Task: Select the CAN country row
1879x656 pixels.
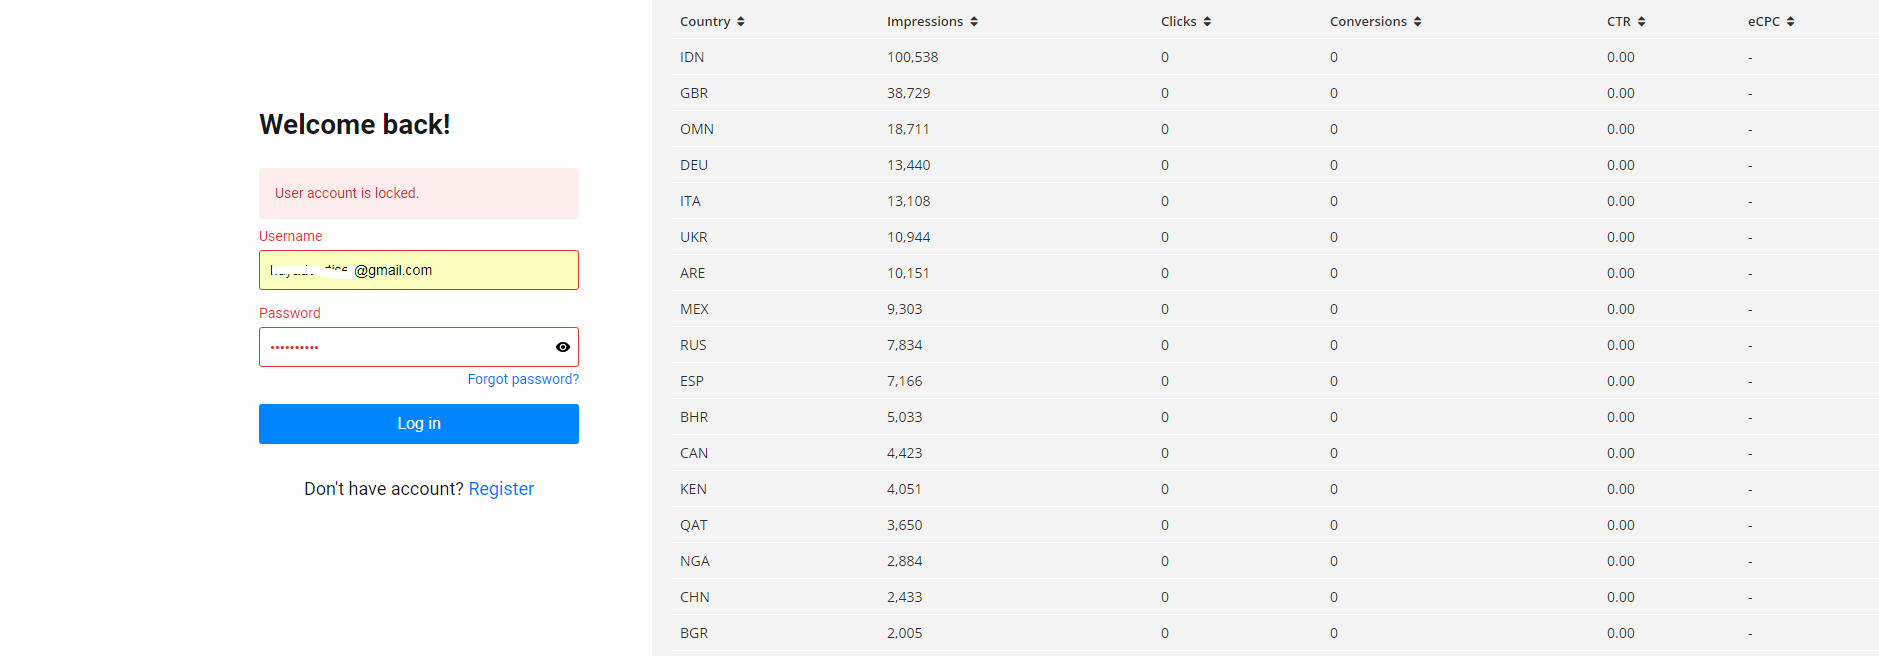Action: coord(694,453)
